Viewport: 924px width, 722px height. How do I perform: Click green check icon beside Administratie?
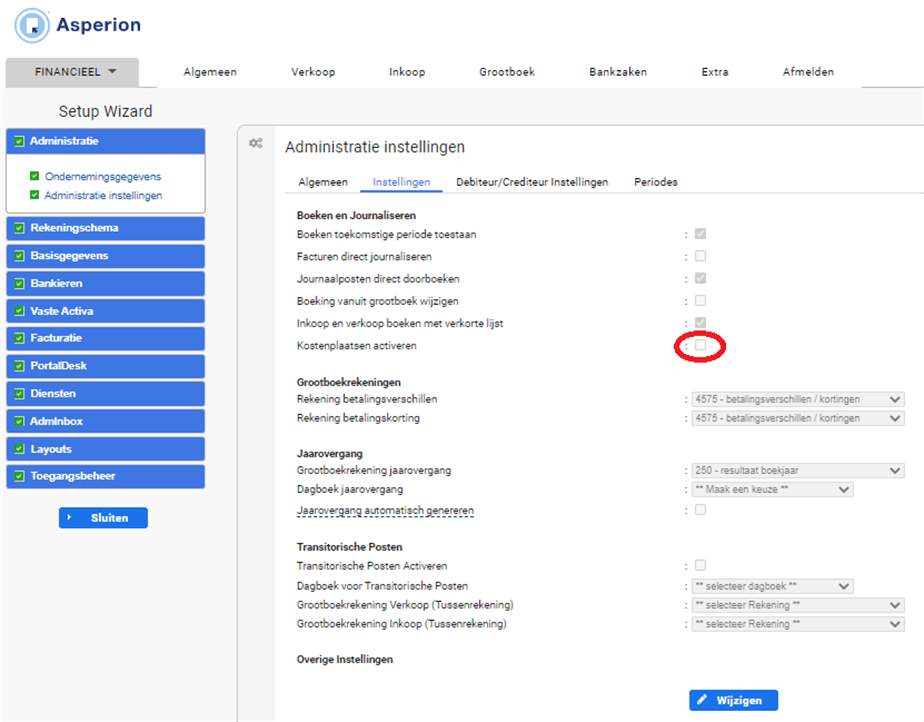(x=19, y=141)
